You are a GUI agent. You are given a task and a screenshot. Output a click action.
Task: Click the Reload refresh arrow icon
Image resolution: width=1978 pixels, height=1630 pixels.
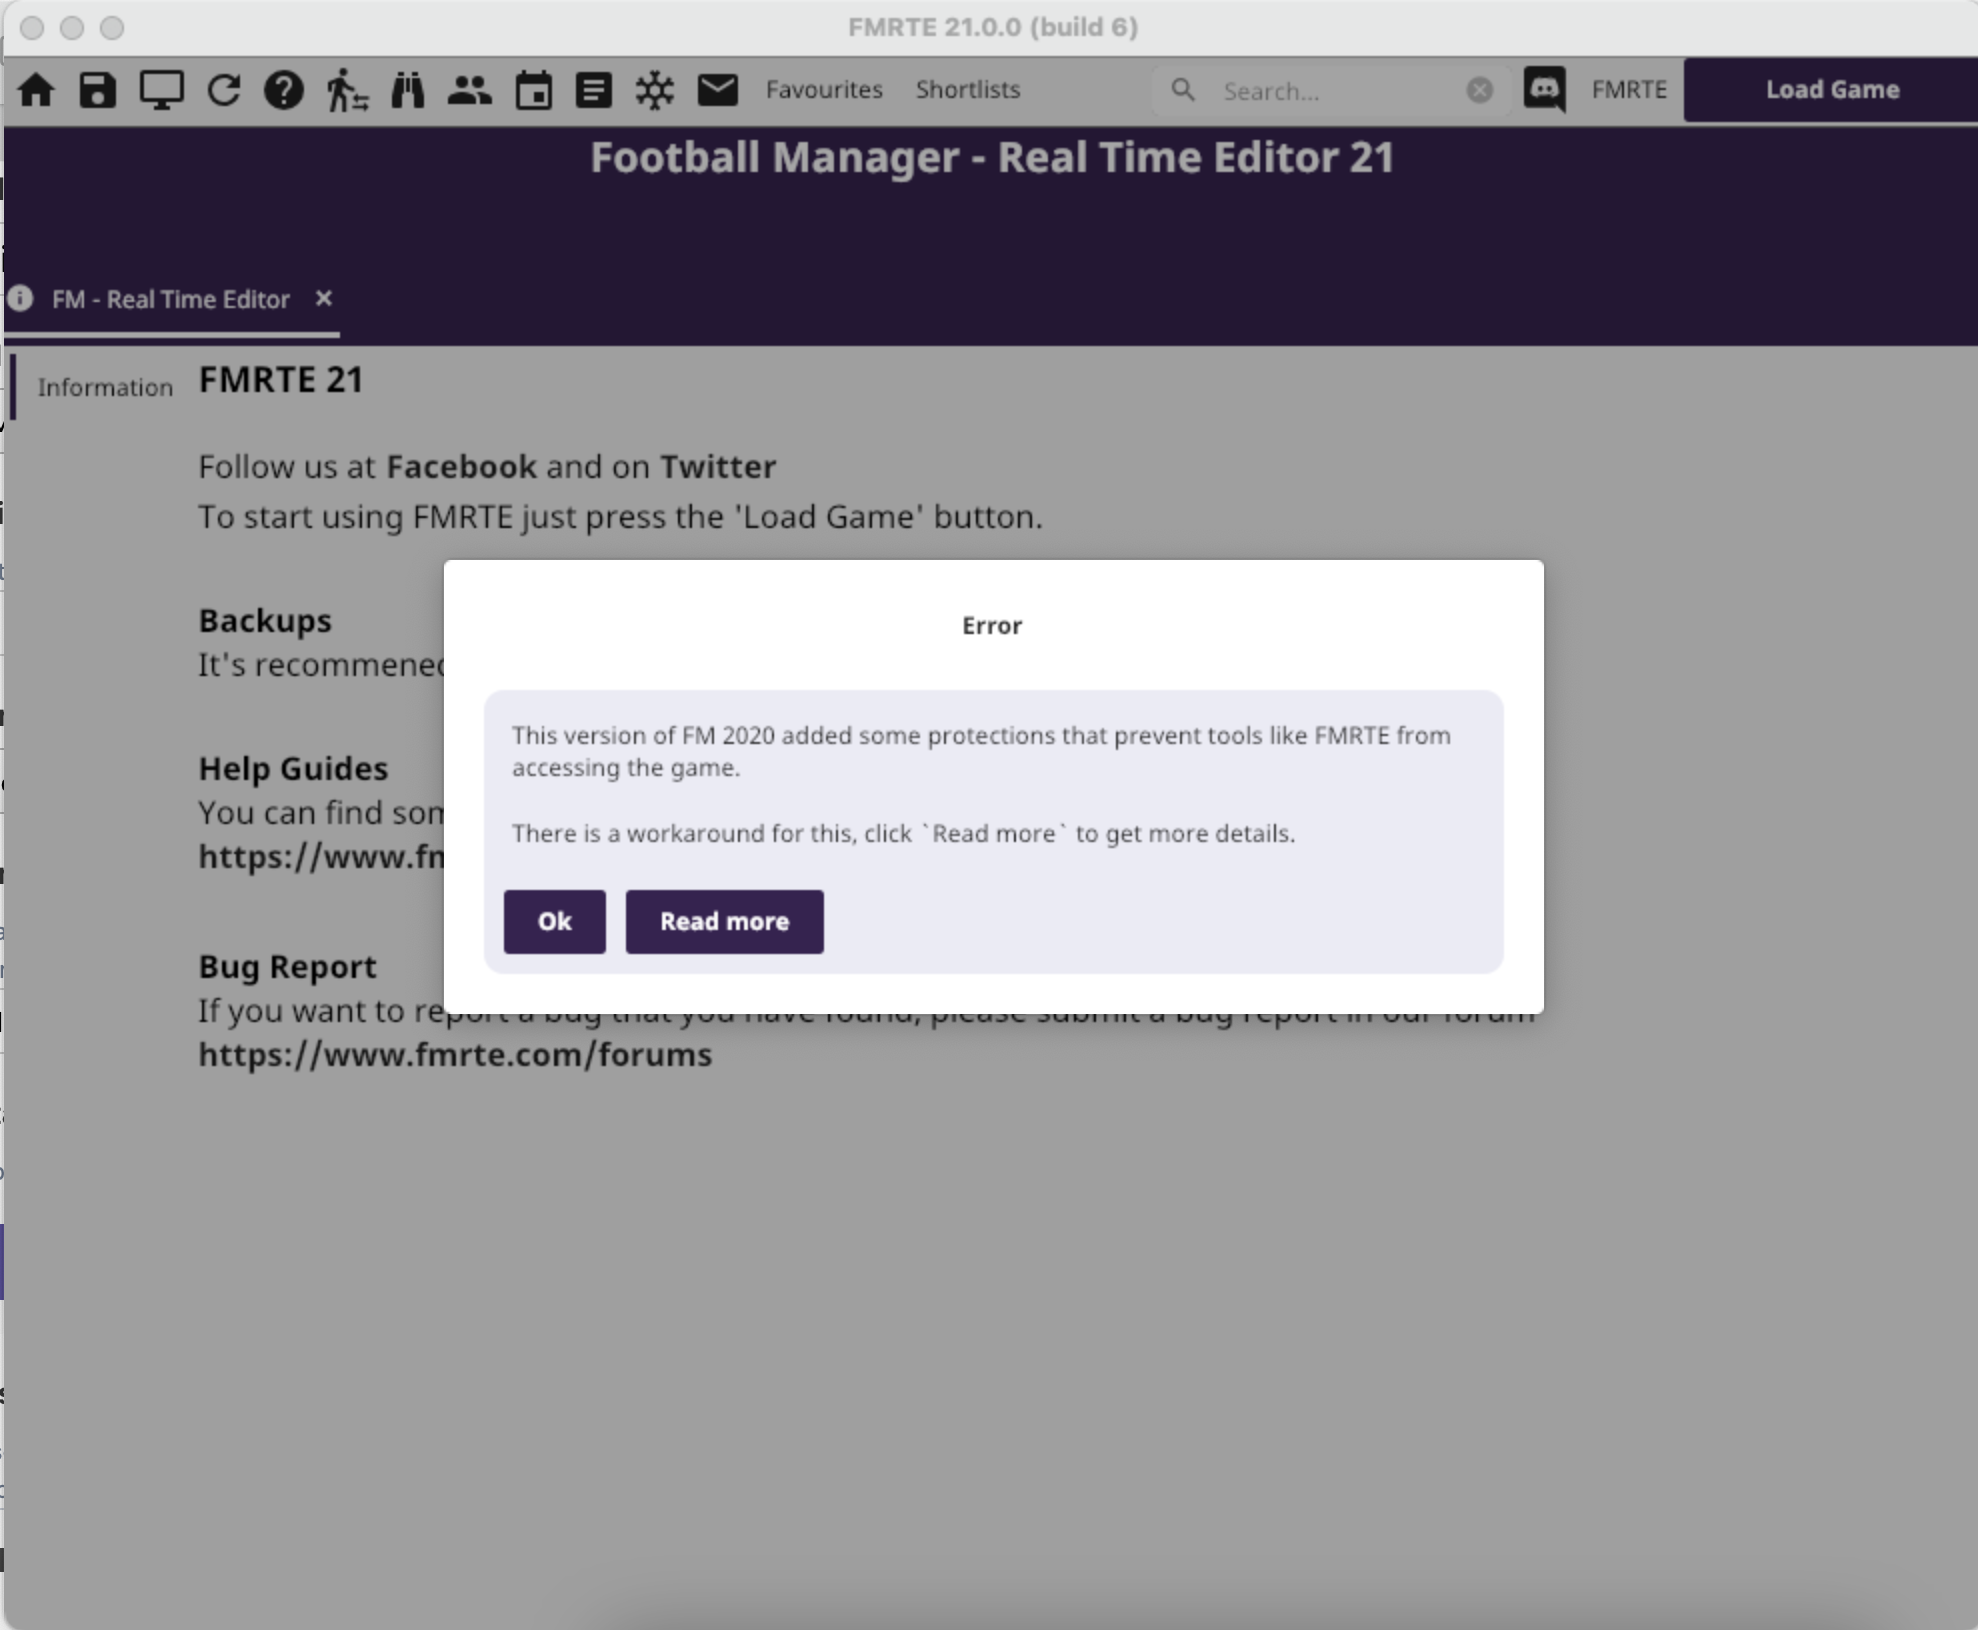[x=224, y=90]
